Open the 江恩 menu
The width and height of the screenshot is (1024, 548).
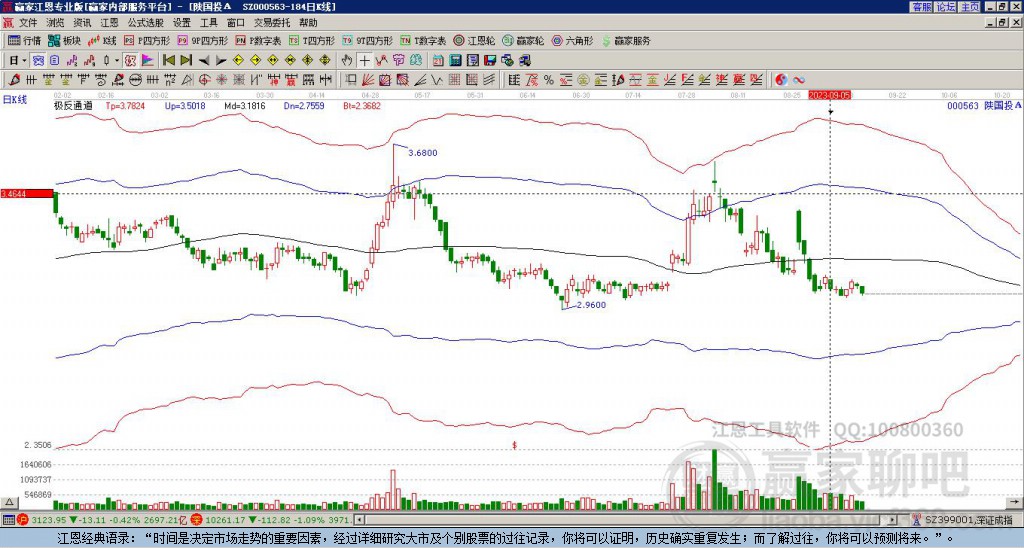(109, 23)
